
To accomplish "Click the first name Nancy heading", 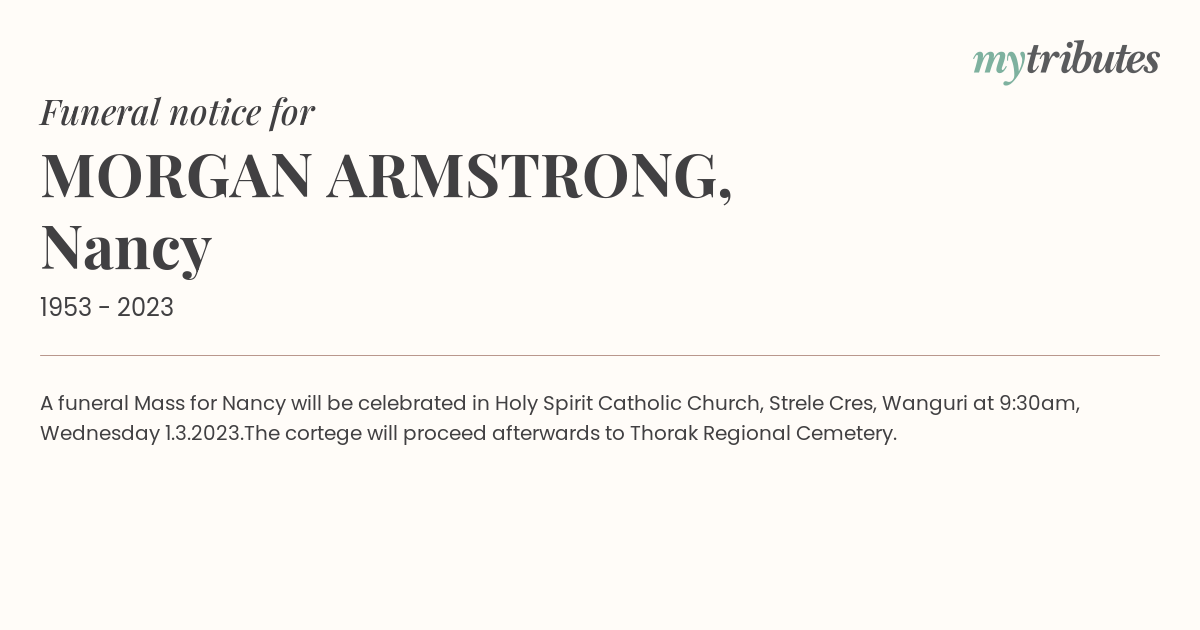I will point(126,247).
